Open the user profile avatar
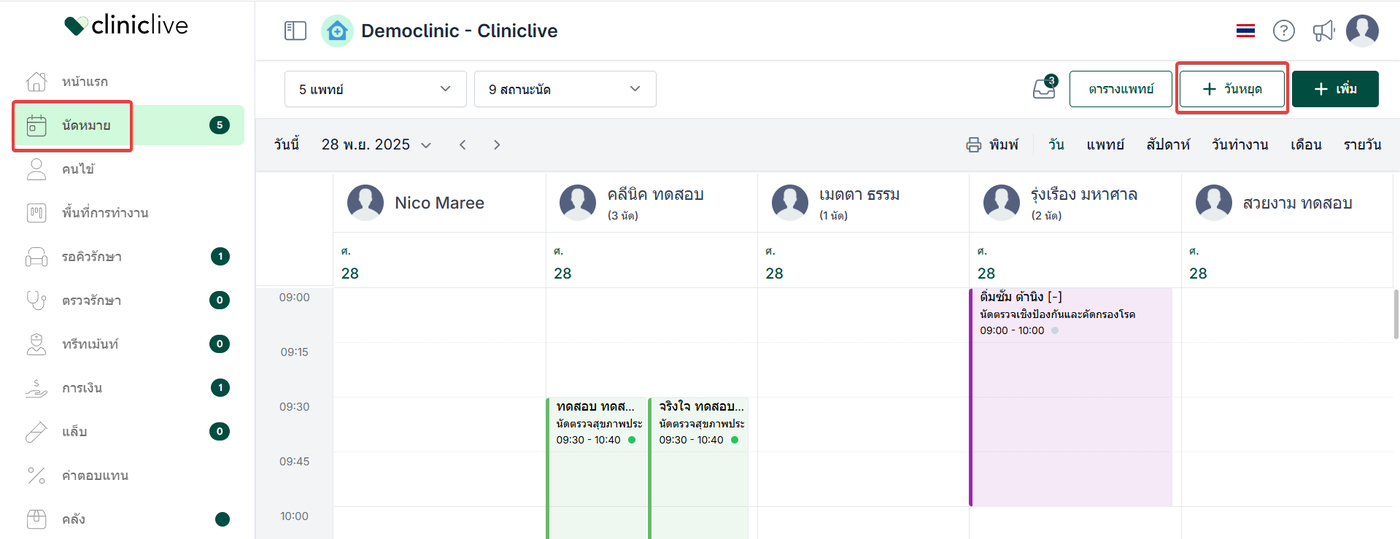This screenshot has height=539, width=1400. (1362, 31)
